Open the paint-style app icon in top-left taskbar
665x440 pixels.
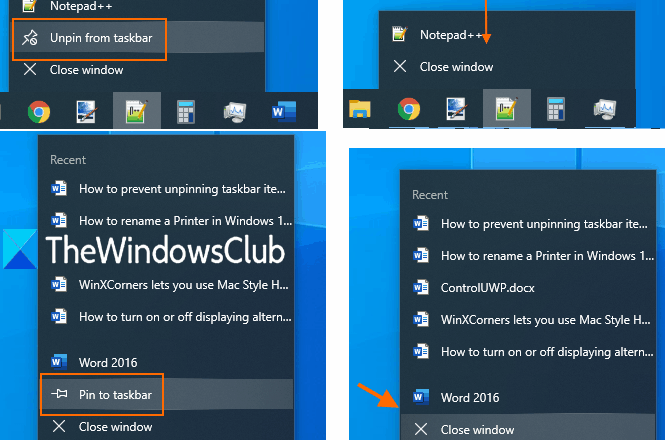86,112
